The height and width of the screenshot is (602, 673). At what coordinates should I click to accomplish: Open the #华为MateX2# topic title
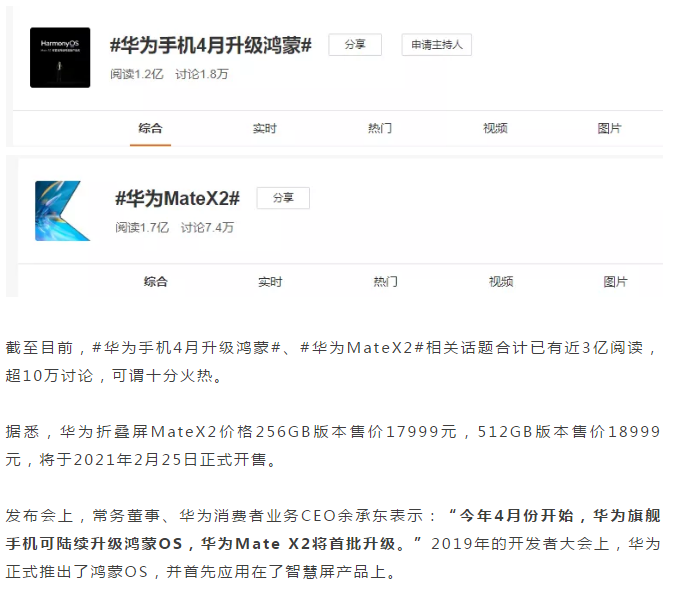coord(177,199)
